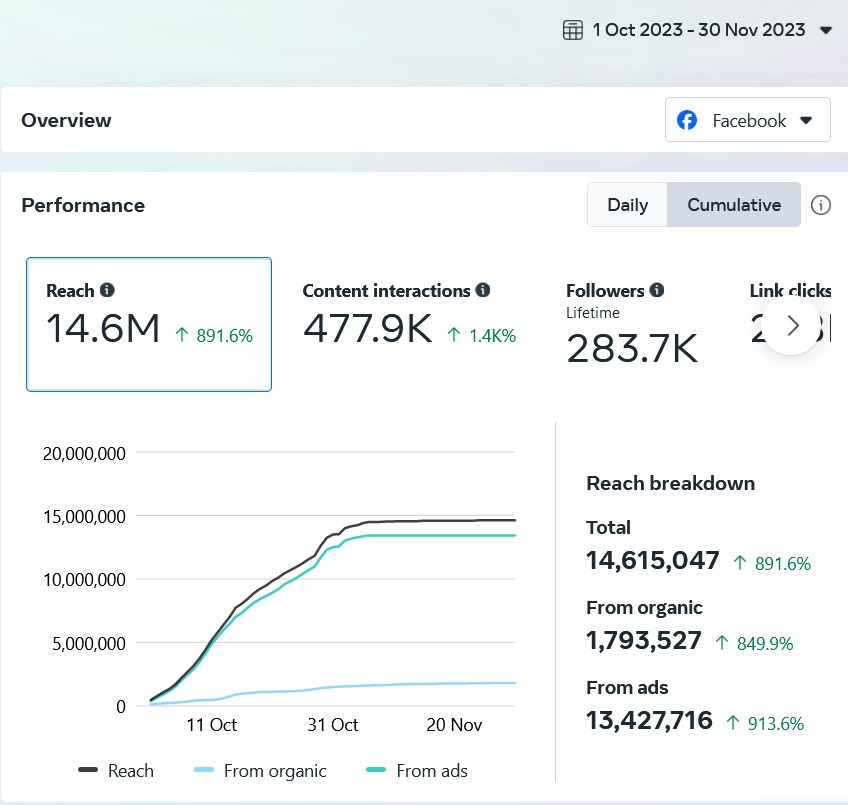Click the green arrow beside Reach 891.6%

(x=182, y=336)
